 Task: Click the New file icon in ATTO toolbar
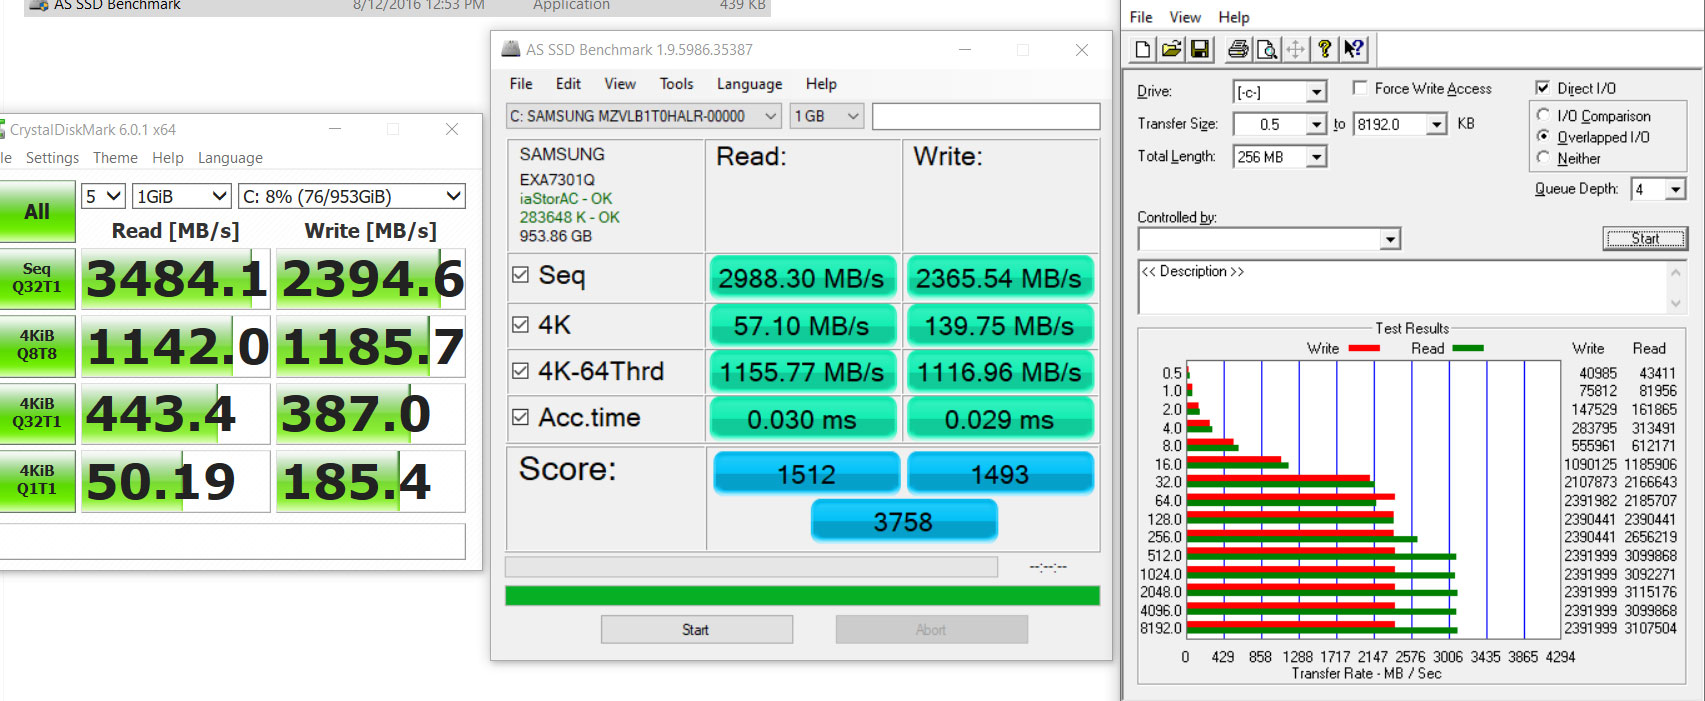1143,49
